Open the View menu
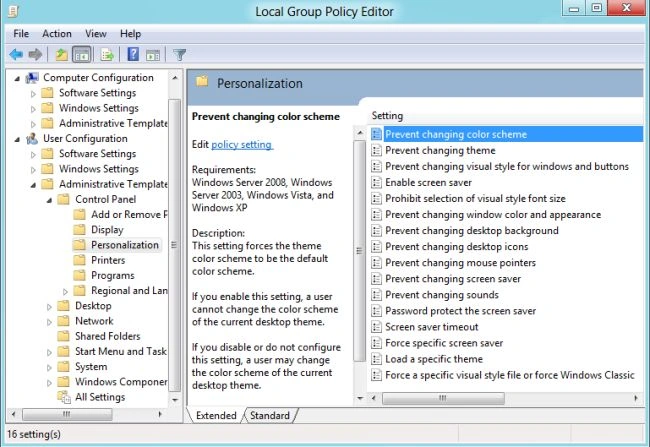 [x=96, y=34]
